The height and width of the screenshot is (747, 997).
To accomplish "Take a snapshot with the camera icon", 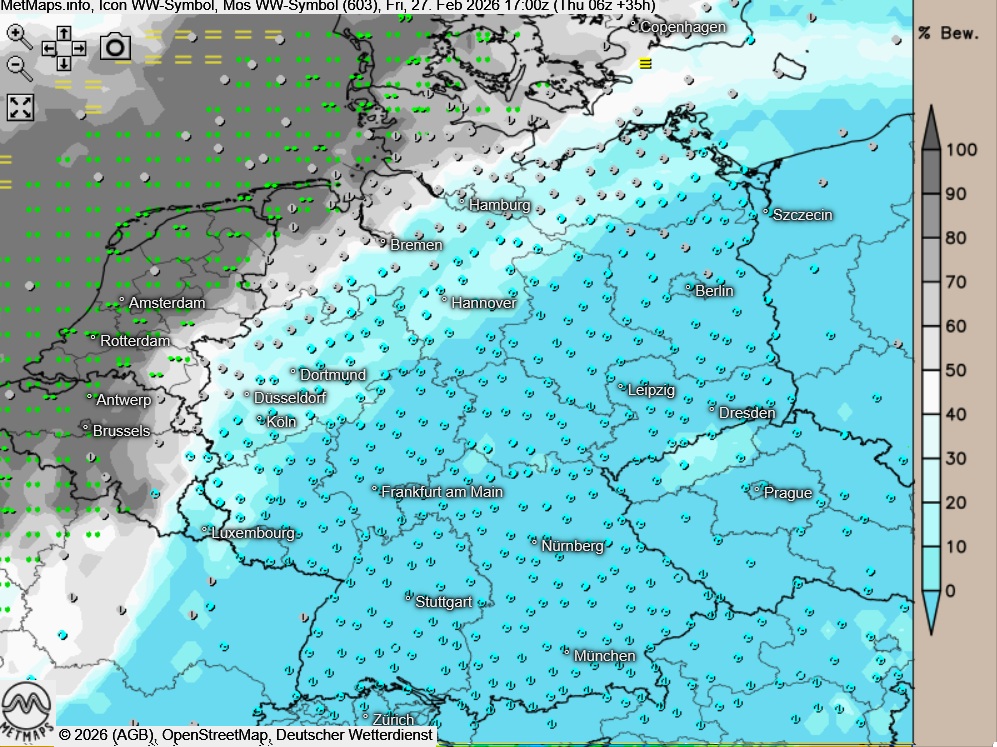I will pos(116,46).
